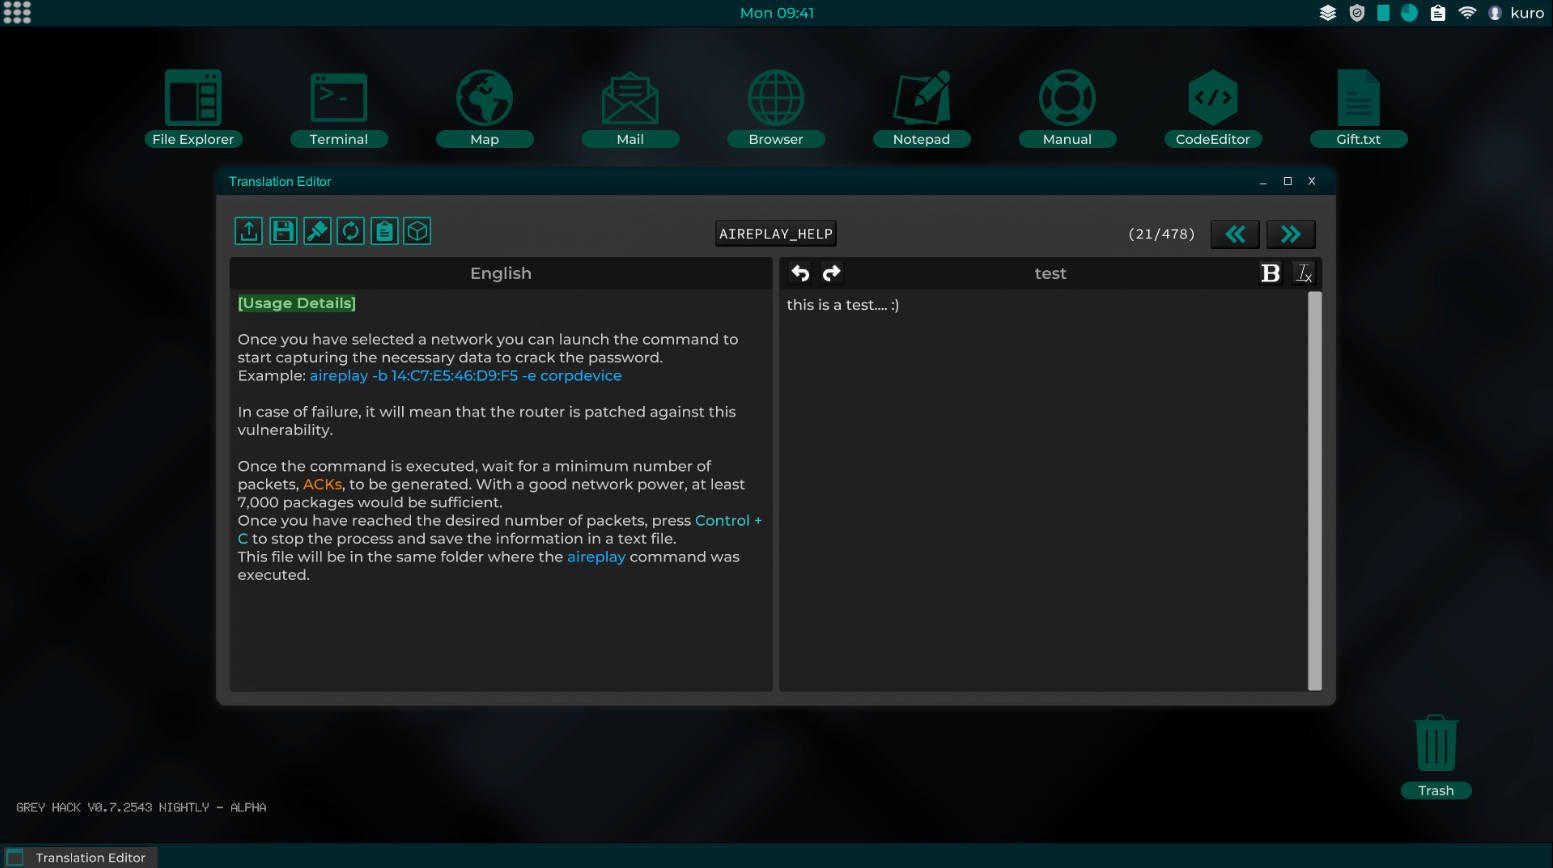The image size is (1553, 868).
Task: Go to the next translation entry
Action: (x=1290, y=234)
